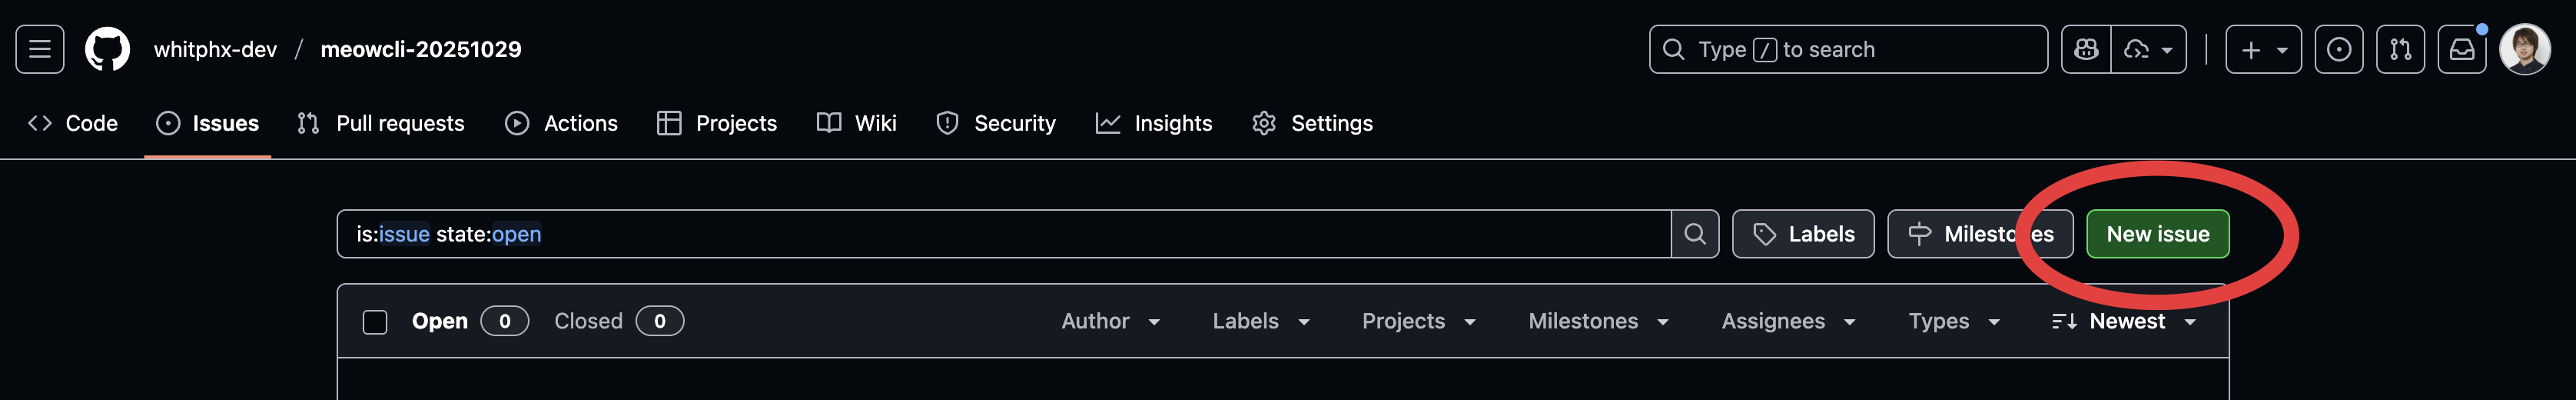The image size is (2576, 400).
Task: Focus the issue filter search field
Action: (1004, 234)
